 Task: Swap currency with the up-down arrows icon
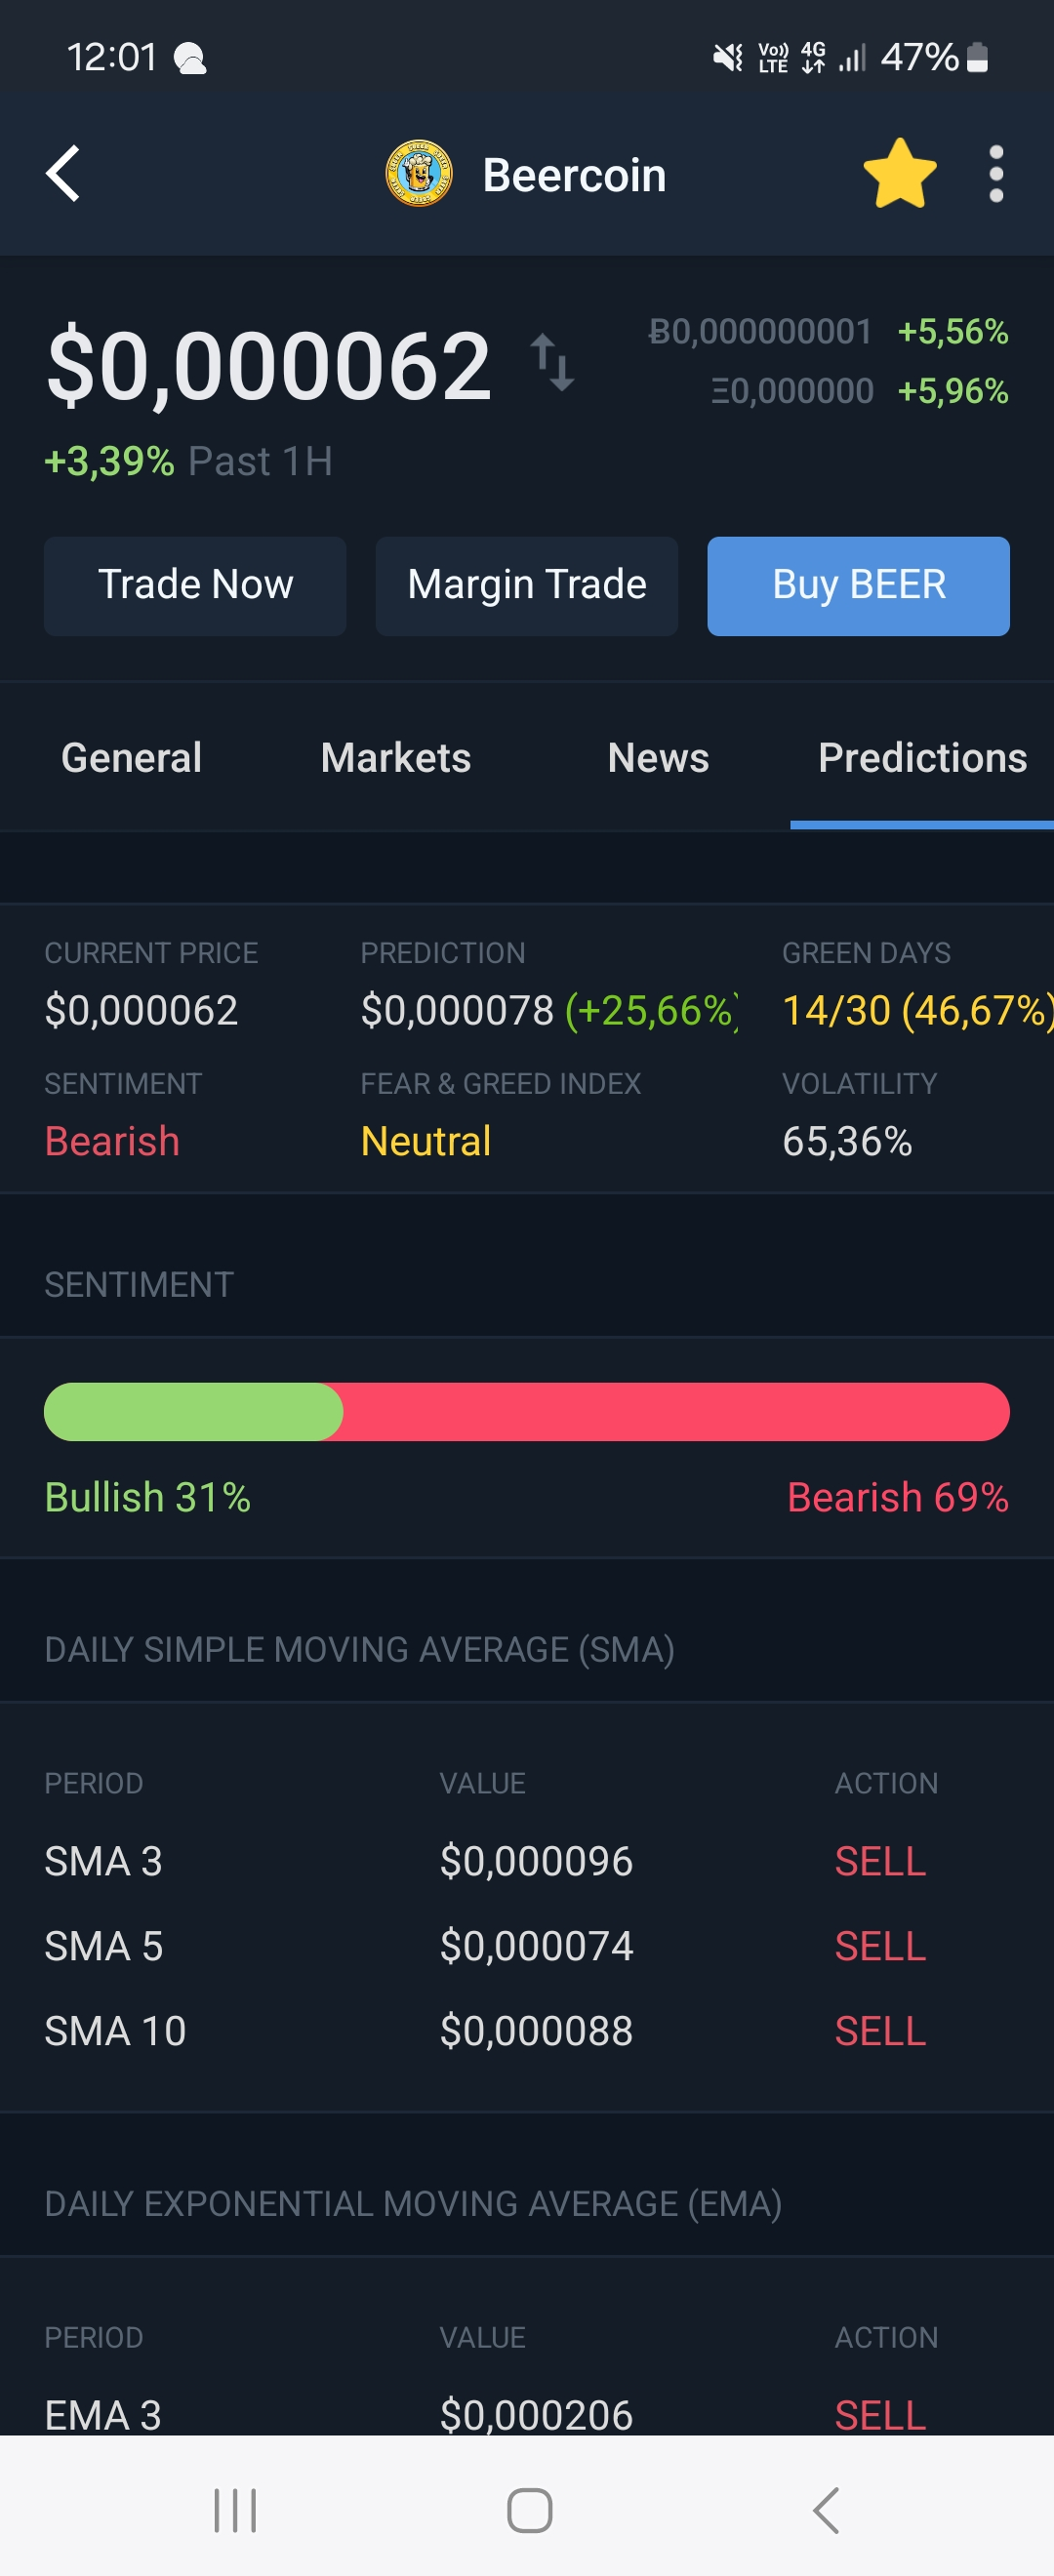point(552,362)
